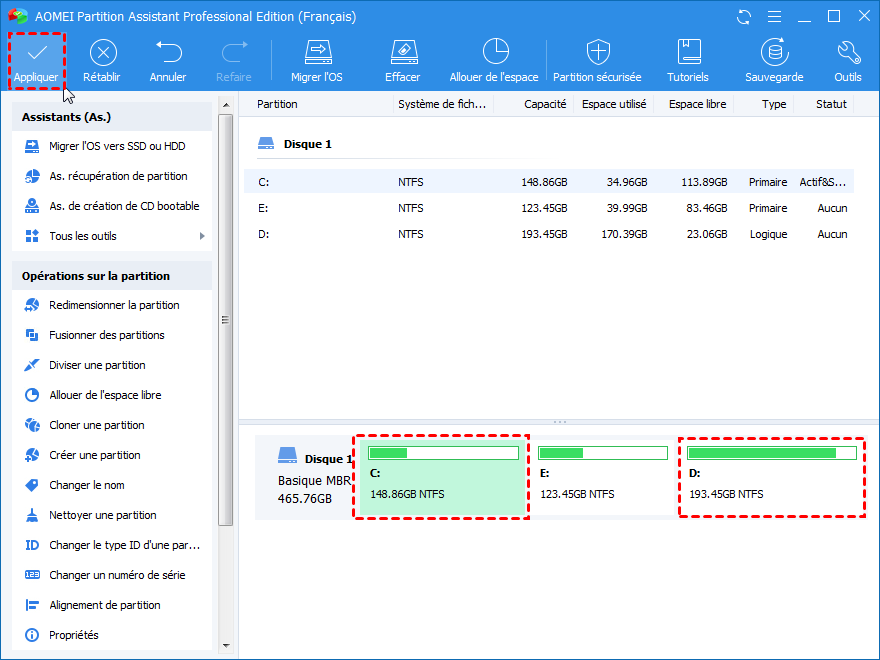Image resolution: width=880 pixels, height=660 pixels.
Task: Click the Annuler undo arrow
Action: click(168, 52)
